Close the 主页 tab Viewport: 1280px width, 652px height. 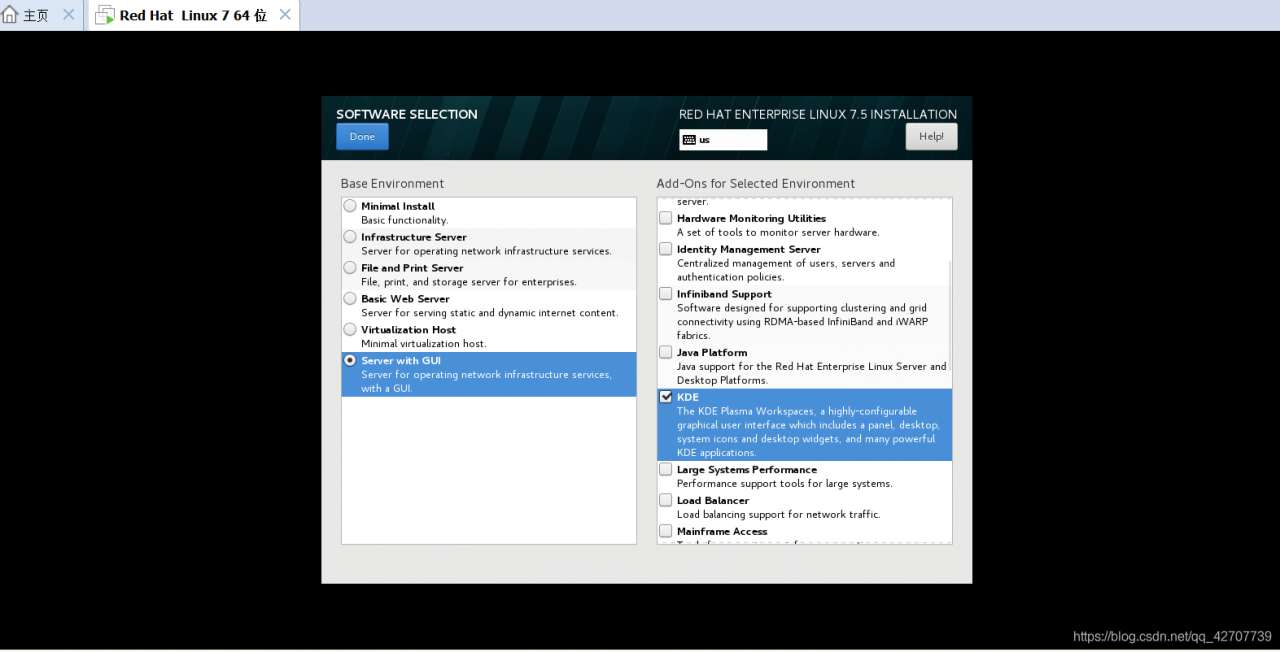68,15
